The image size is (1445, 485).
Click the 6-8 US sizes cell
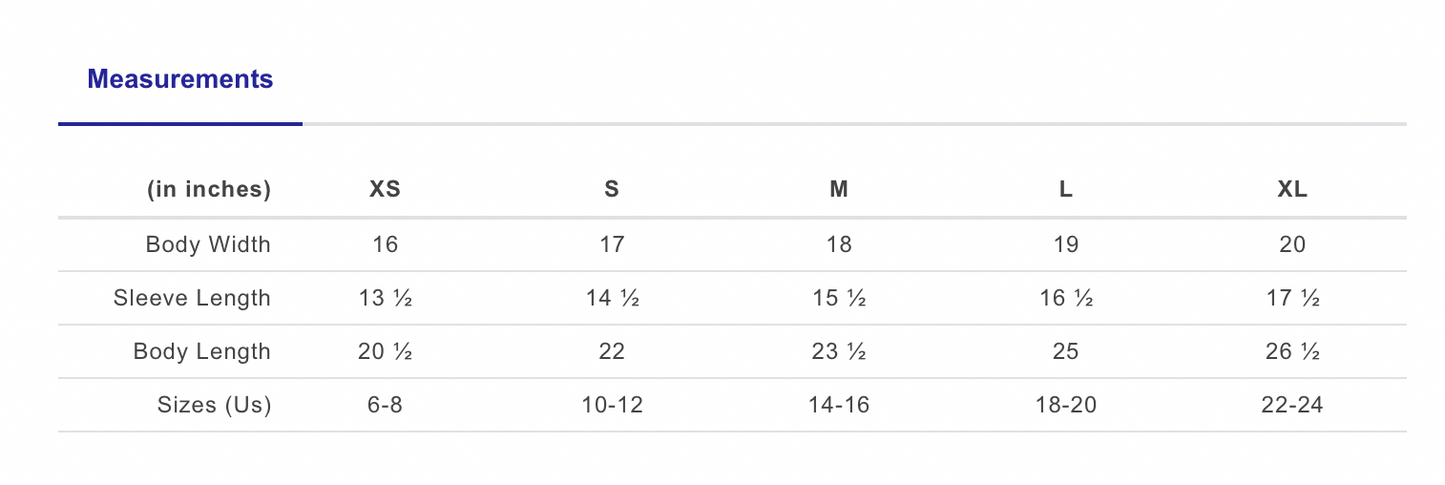tap(385, 405)
